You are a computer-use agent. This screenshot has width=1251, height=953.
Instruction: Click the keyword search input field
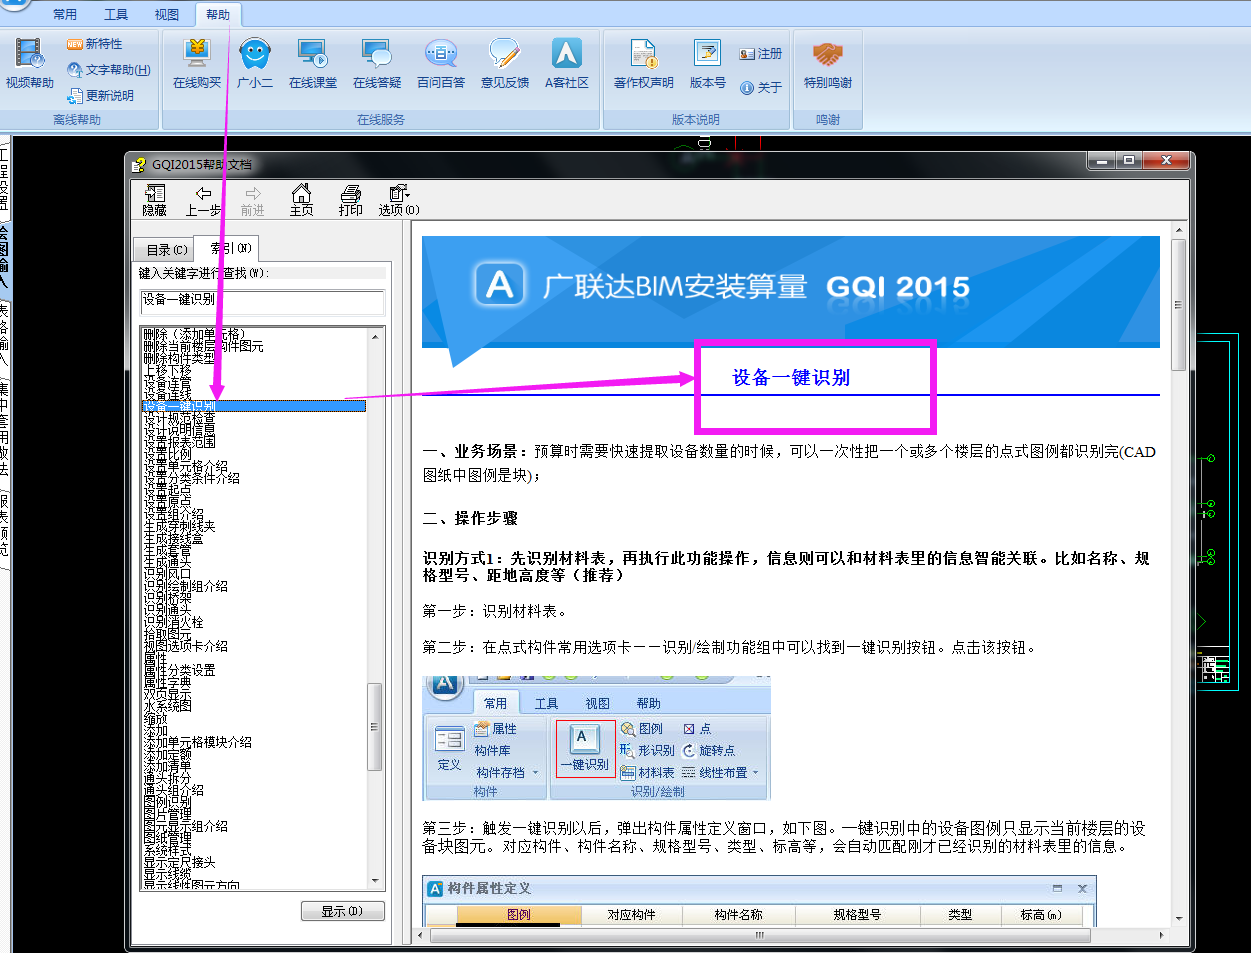click(x=262, y=300)
